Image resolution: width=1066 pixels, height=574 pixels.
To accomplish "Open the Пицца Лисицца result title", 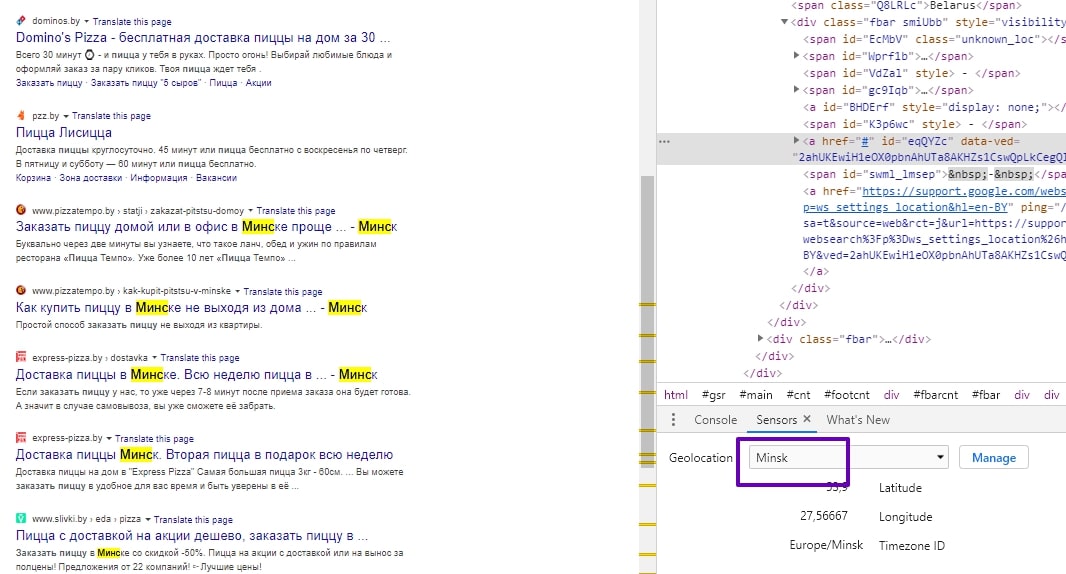I will click(x=64, y=133).
